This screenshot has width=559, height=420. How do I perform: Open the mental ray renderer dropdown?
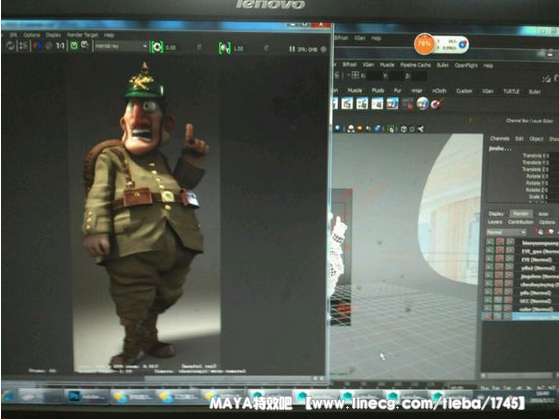(x=120, y=46)
